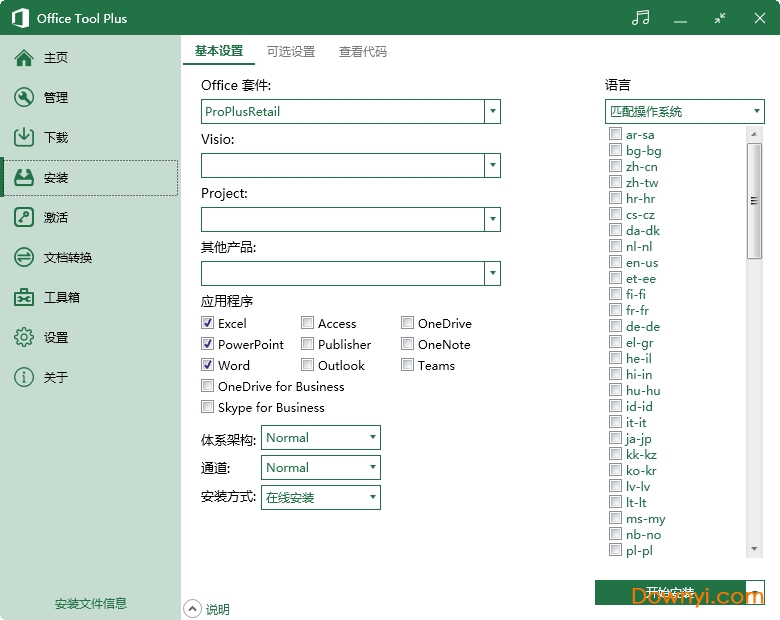Tick the zh-cn language checkbox
Viewport: 780px width, 620px height.
[615, 167]
